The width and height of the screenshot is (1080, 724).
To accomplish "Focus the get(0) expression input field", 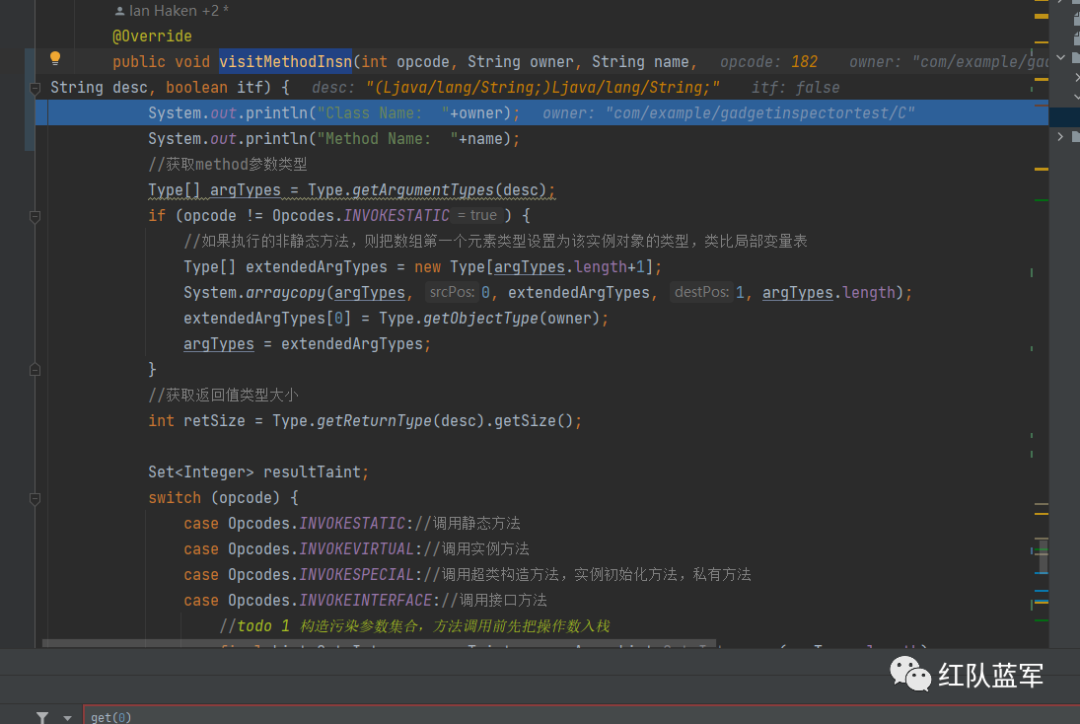I will coord(581,716).
